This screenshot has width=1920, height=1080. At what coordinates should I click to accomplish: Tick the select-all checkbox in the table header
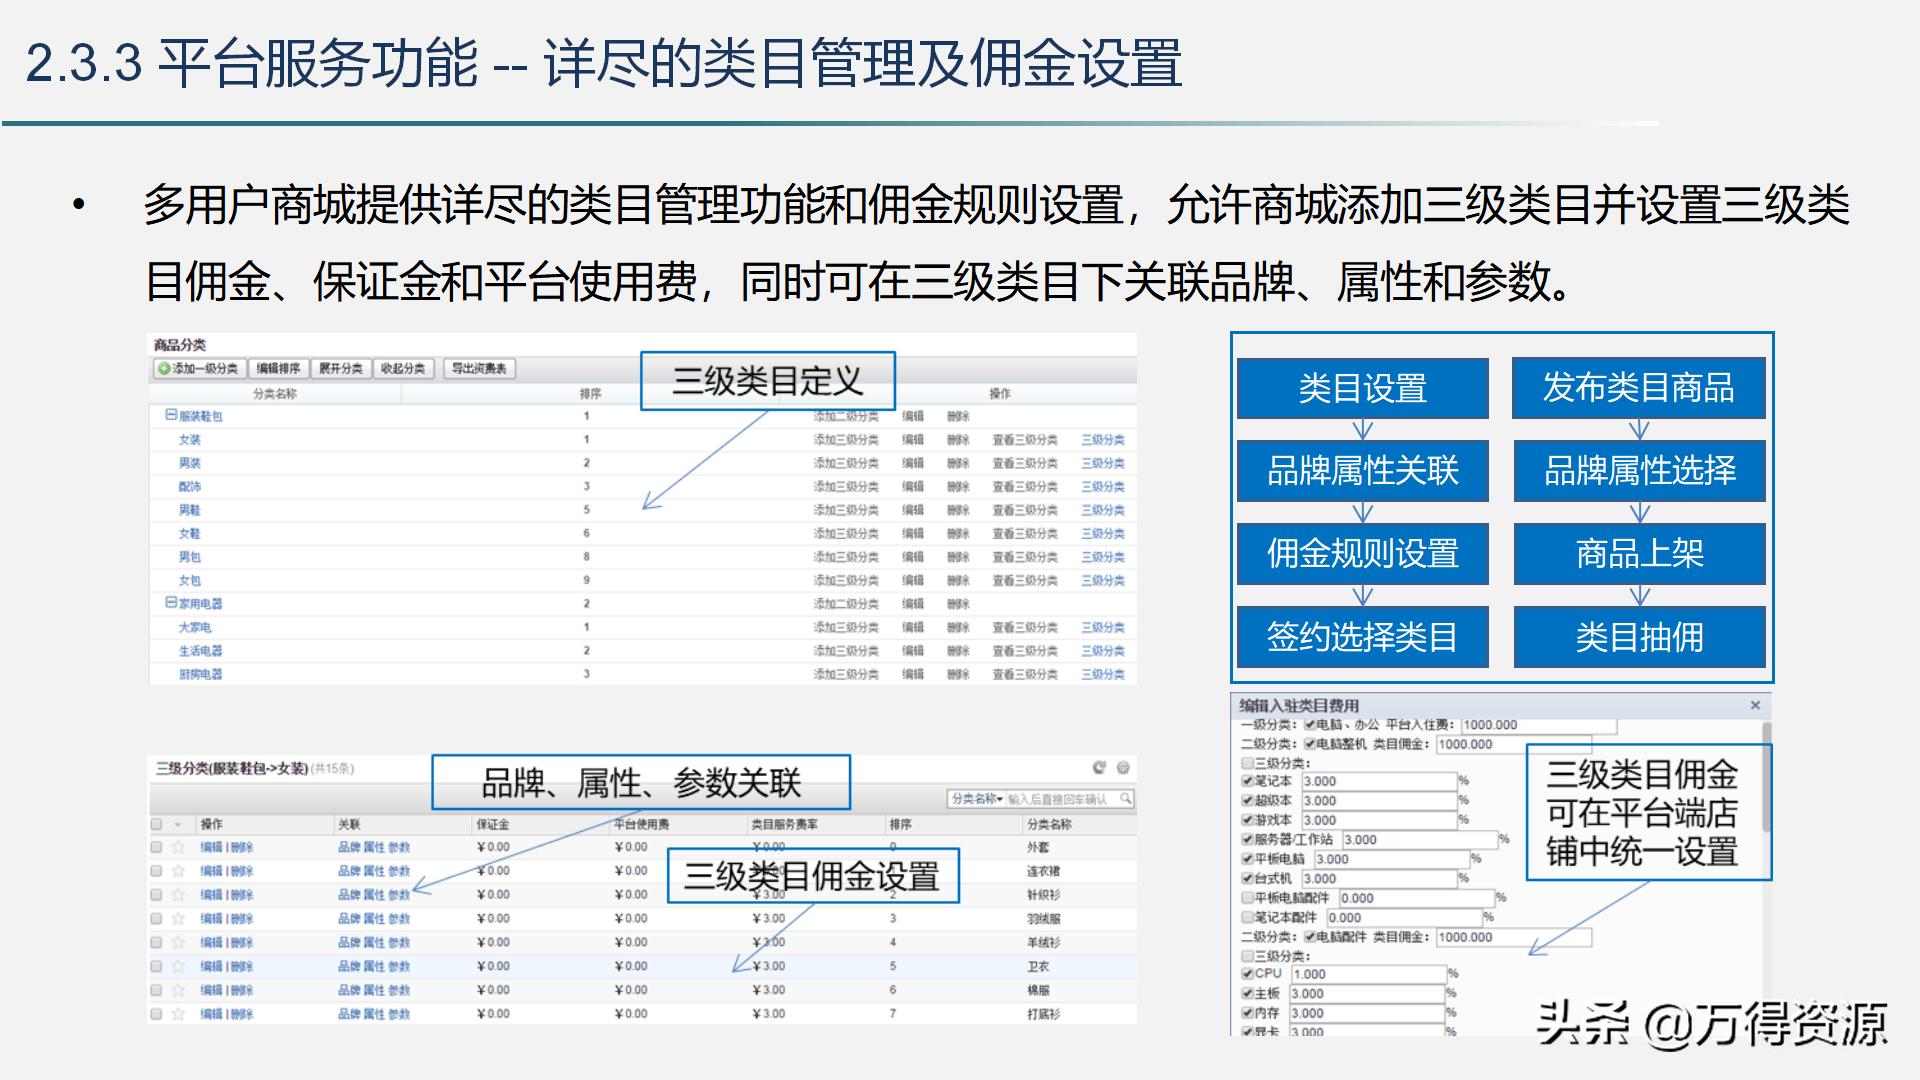pyautogui.click(x=156, y=823)
